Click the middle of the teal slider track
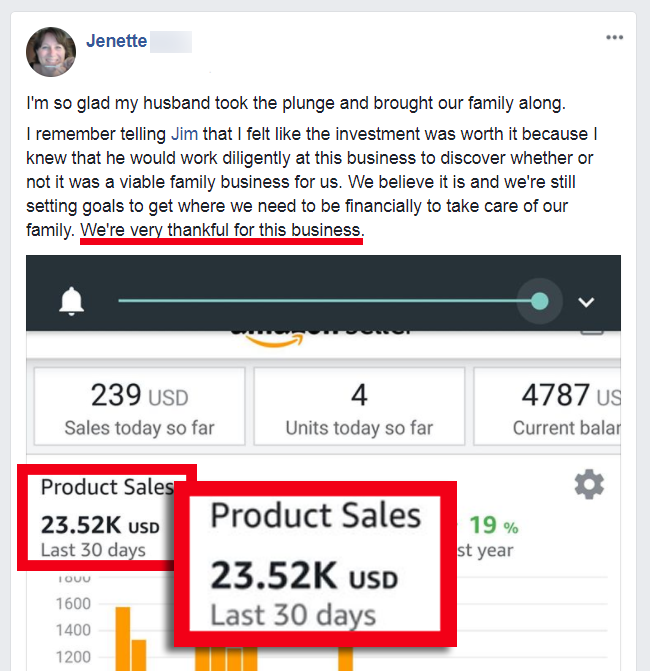The image size is (650, 671). [x=328, y=301]
